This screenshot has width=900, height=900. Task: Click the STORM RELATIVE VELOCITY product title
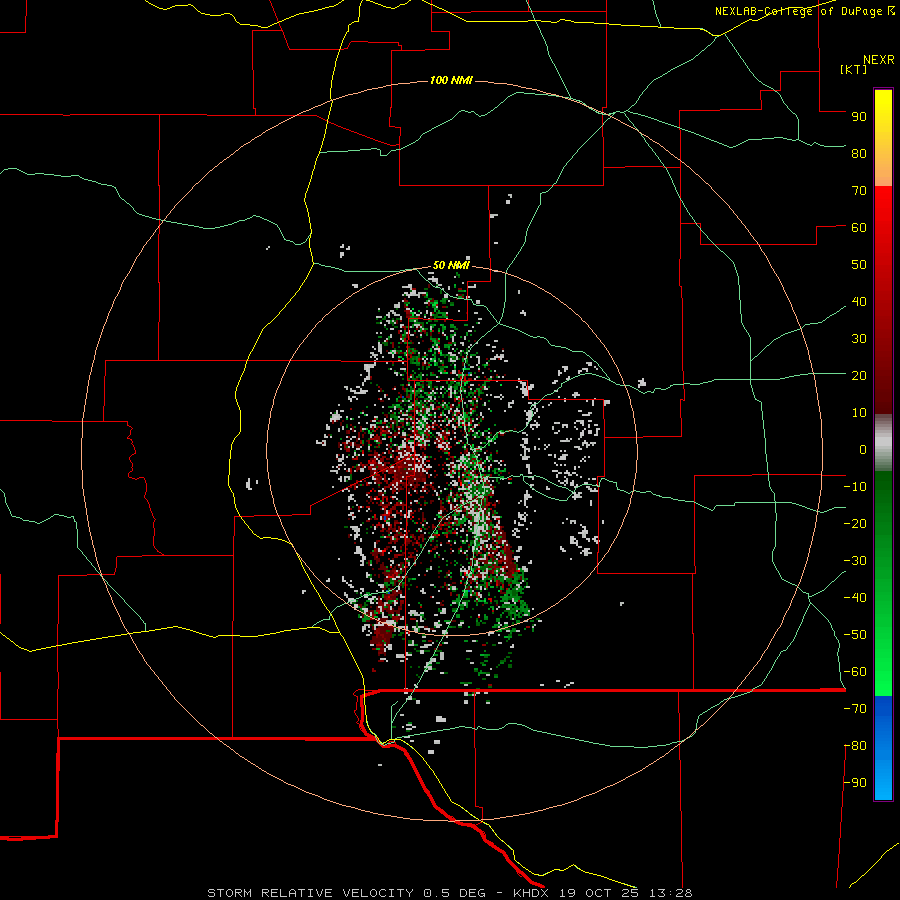click(x=310, y=893)
